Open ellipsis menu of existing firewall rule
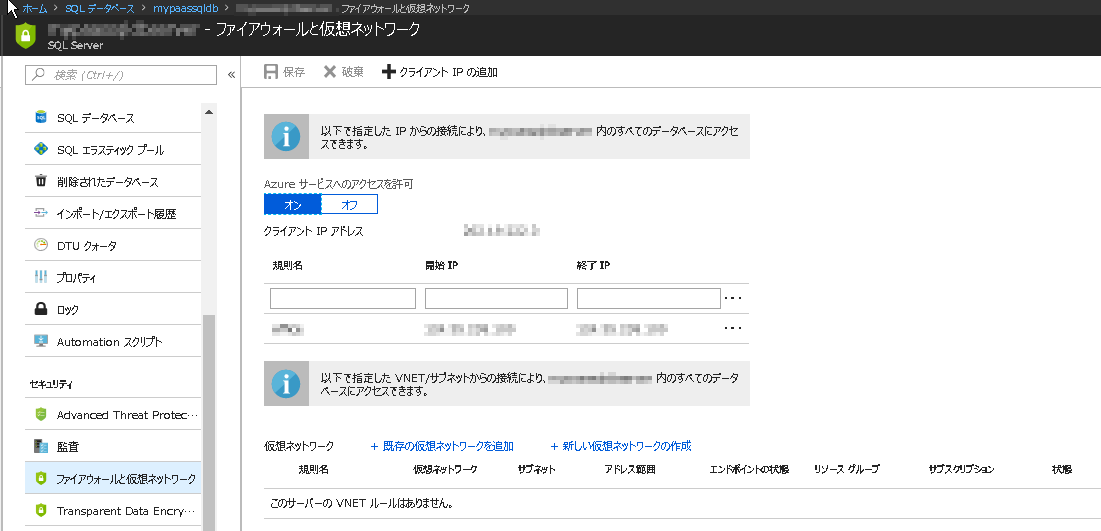 (733, 328)
